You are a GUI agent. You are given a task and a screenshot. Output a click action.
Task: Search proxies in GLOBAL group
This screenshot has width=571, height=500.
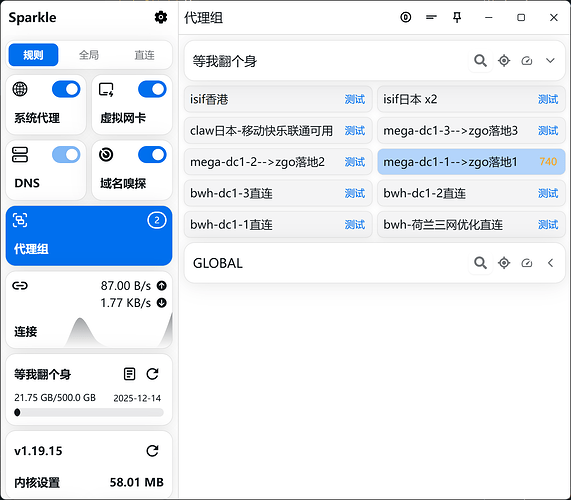tap(480, 263)
